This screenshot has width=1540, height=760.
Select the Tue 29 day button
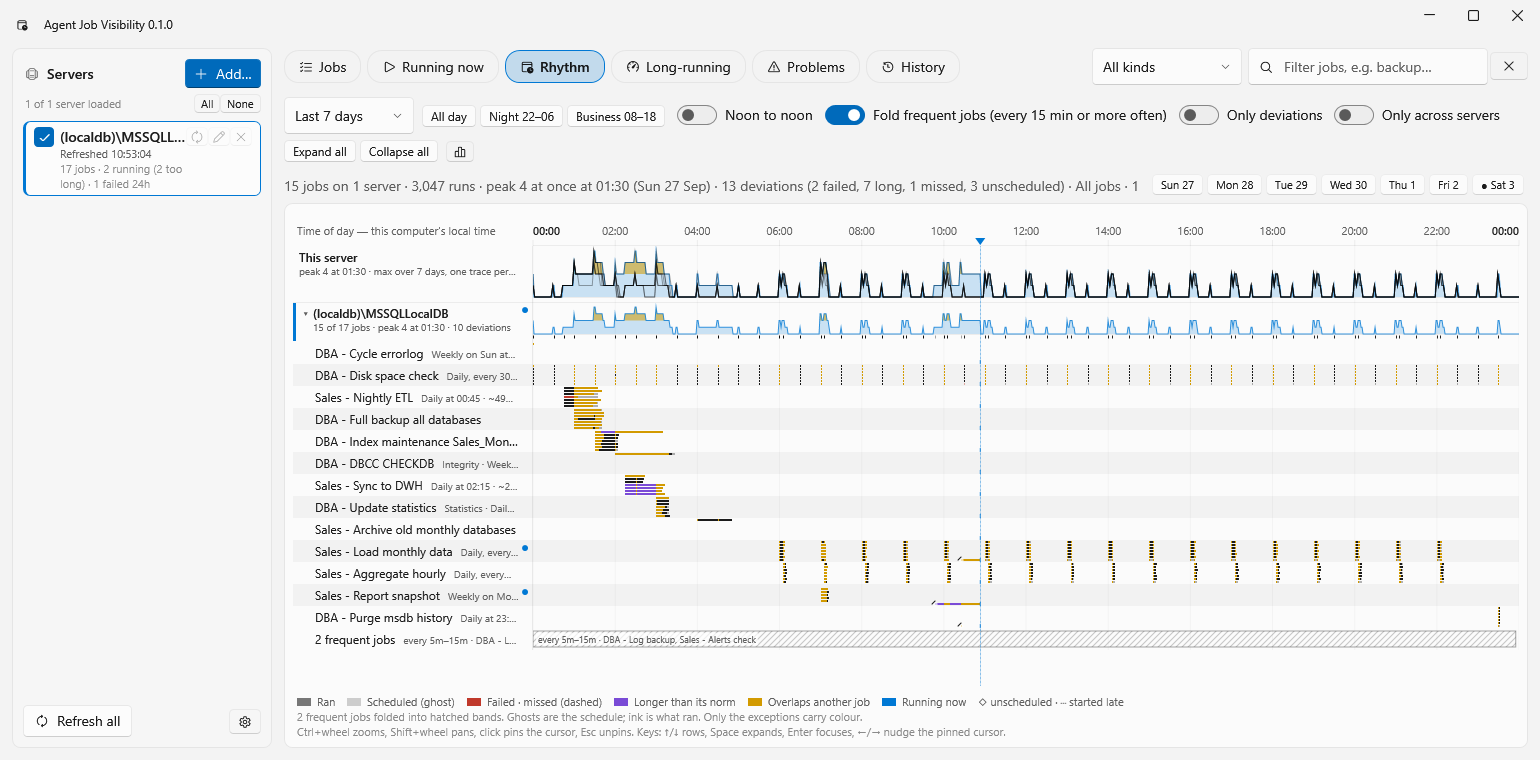click(x=1292, y=185)
